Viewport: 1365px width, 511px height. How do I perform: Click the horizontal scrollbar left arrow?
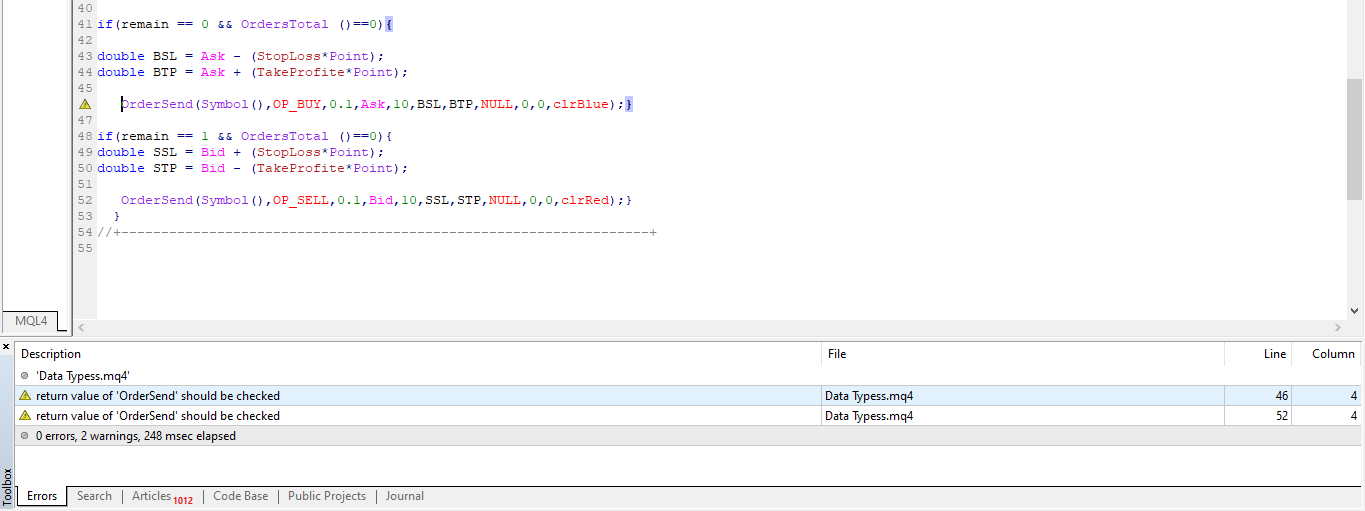[81, 327]
